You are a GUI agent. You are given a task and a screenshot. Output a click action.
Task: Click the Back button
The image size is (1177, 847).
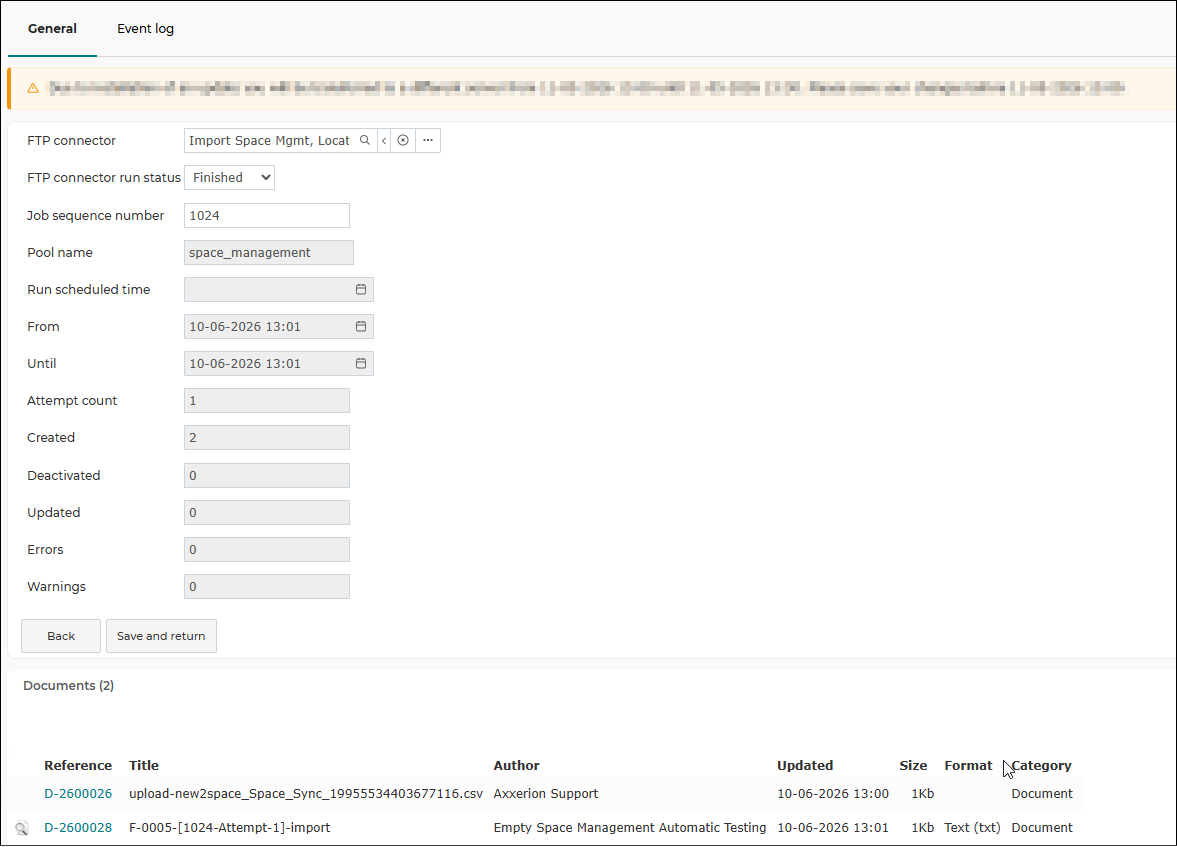[61, 636]
